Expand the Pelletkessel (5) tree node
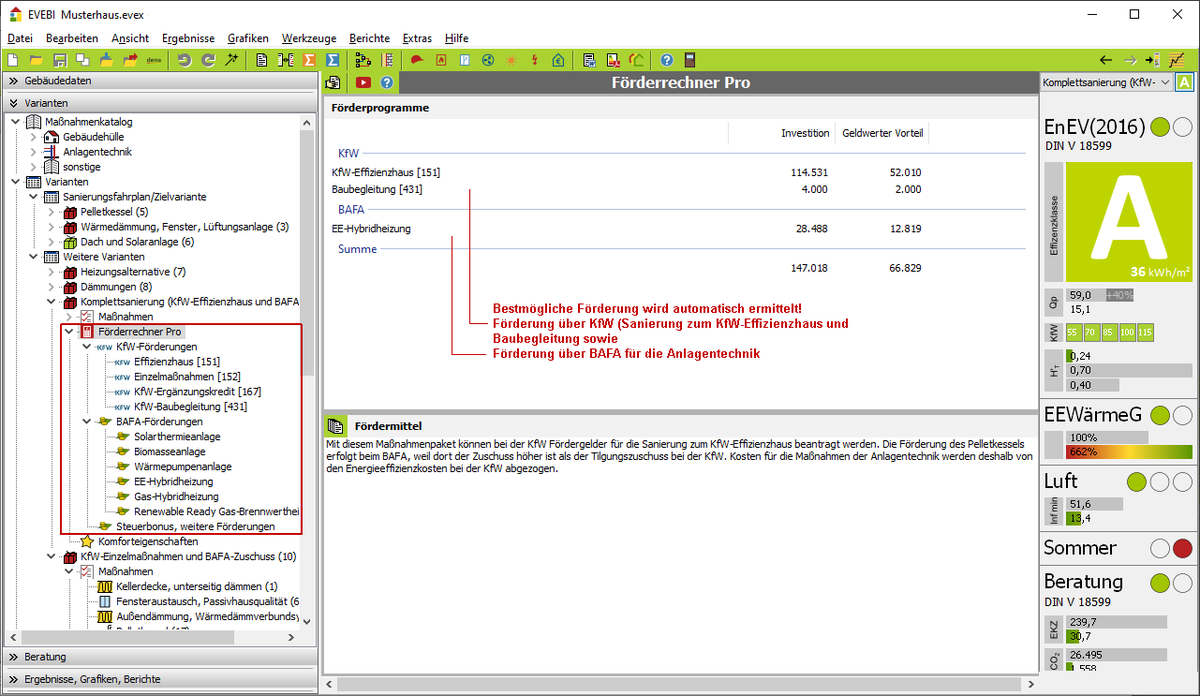Viewport: 1200px width, 696px height. pyautogui.click(x=52, y=212)
